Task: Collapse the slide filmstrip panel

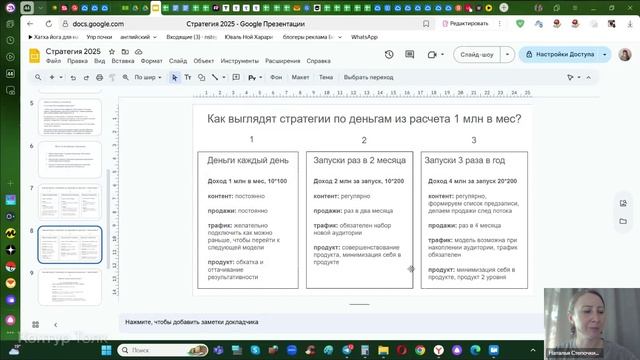Action: tap(56, 324)
